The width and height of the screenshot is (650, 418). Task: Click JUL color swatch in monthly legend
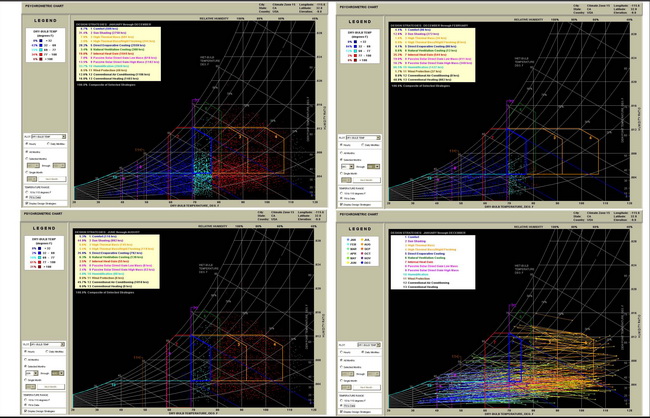tap(362, 240)
